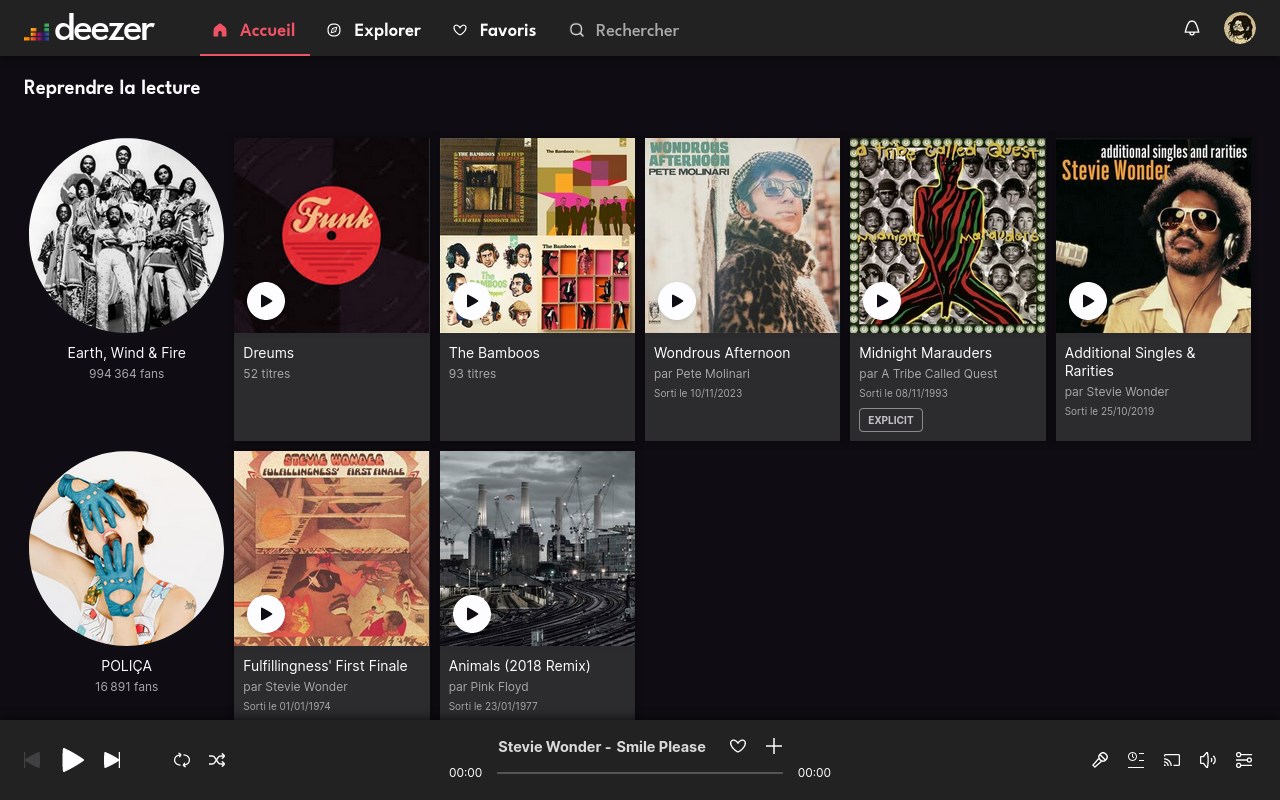This screenshot has height=800, width=1280.
Task: Click the volume speaker icon
Action: [x=1208, y=760]
